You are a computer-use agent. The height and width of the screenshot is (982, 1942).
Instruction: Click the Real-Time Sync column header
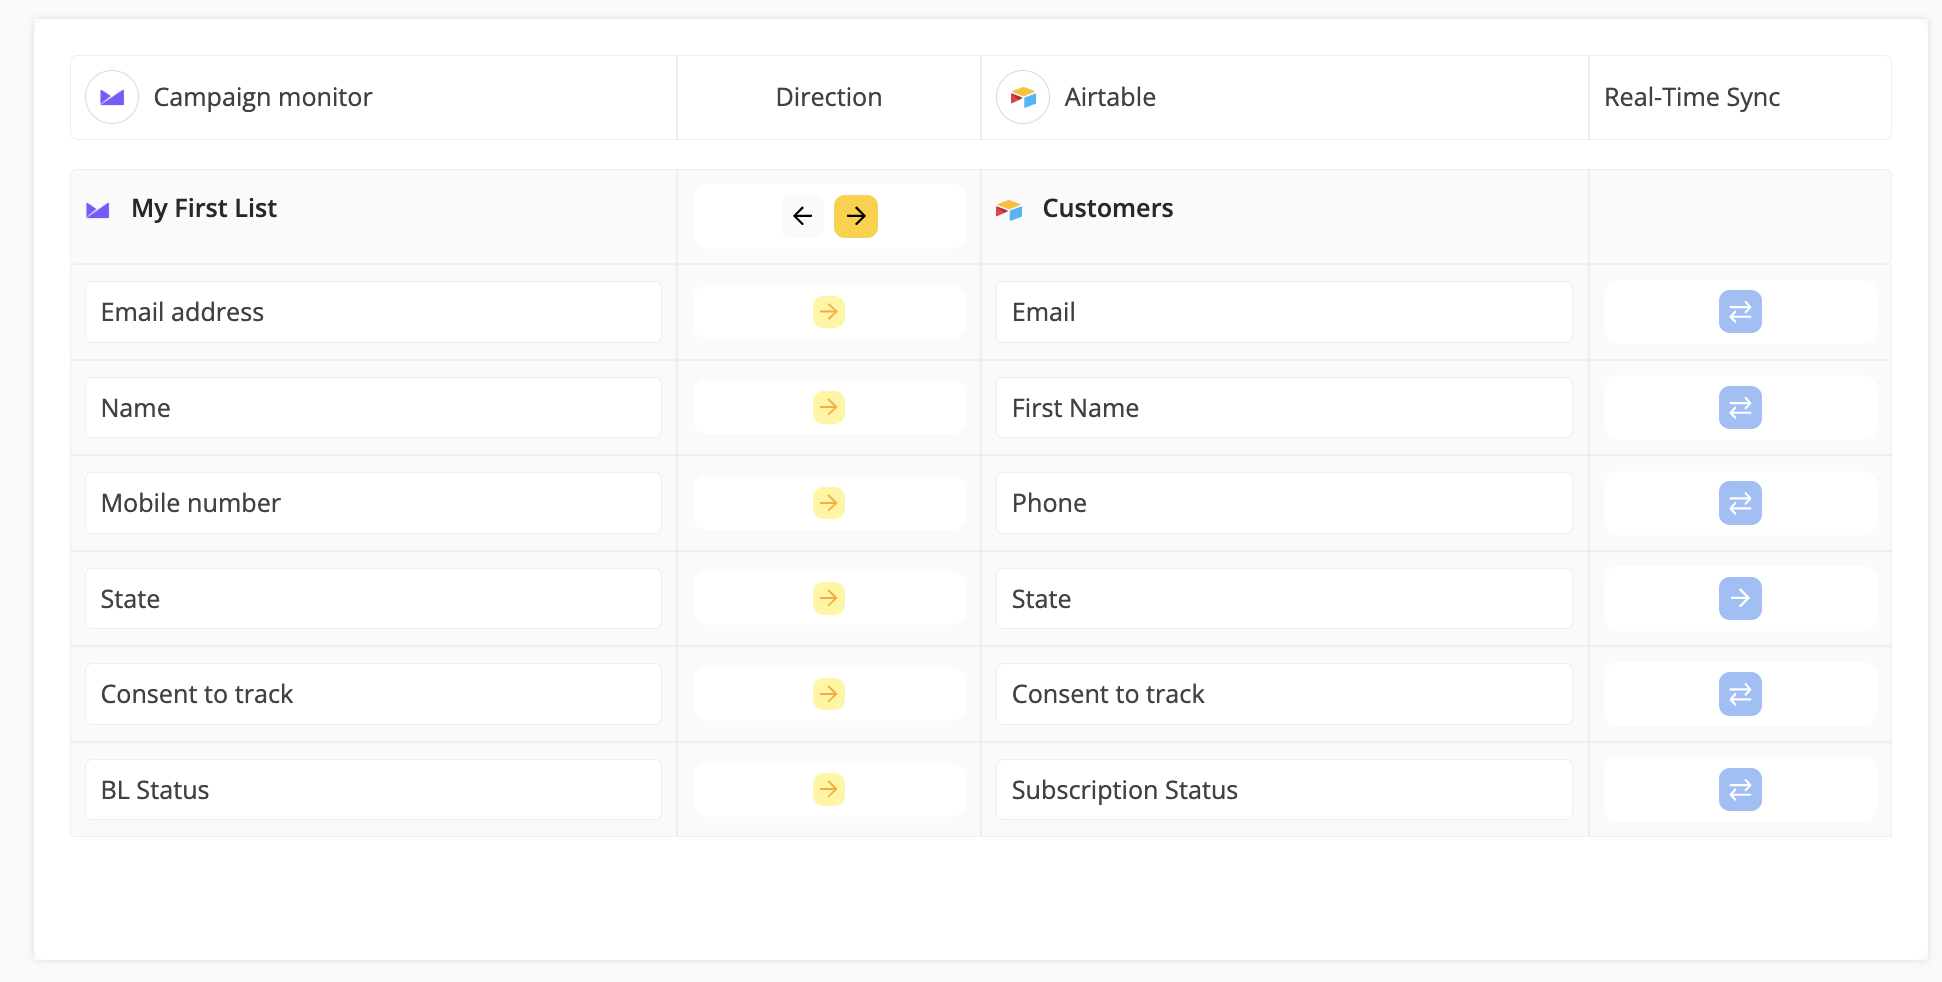(x=1692, y=97)
